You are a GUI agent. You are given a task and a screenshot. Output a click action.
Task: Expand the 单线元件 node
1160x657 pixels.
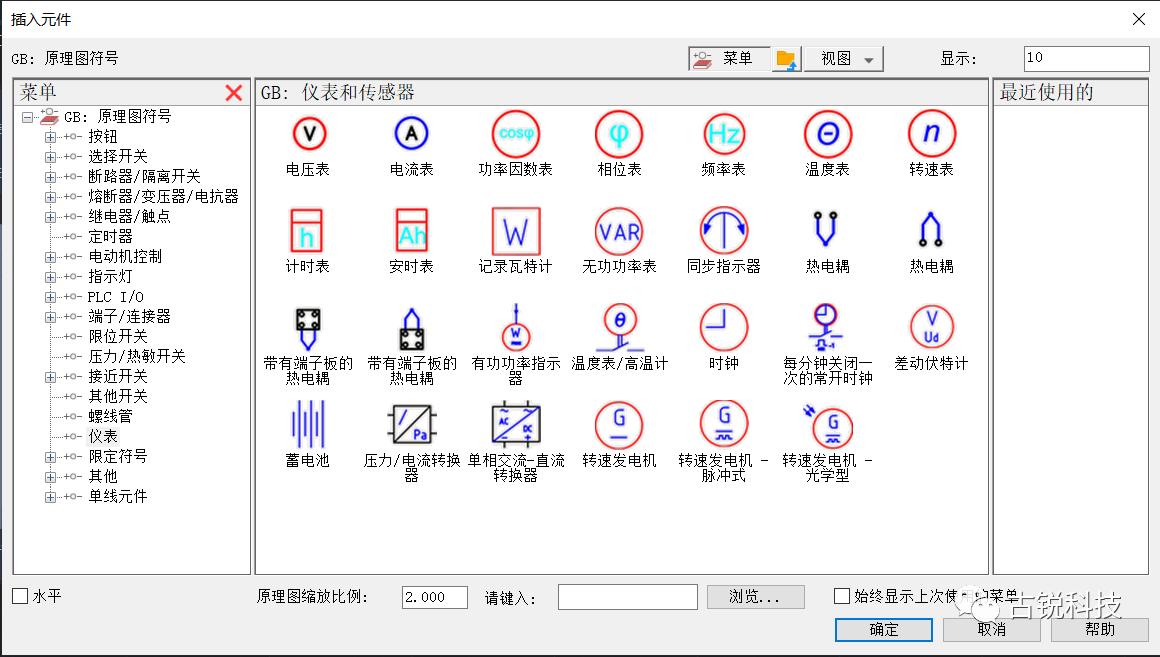click(x=50, y=496)
